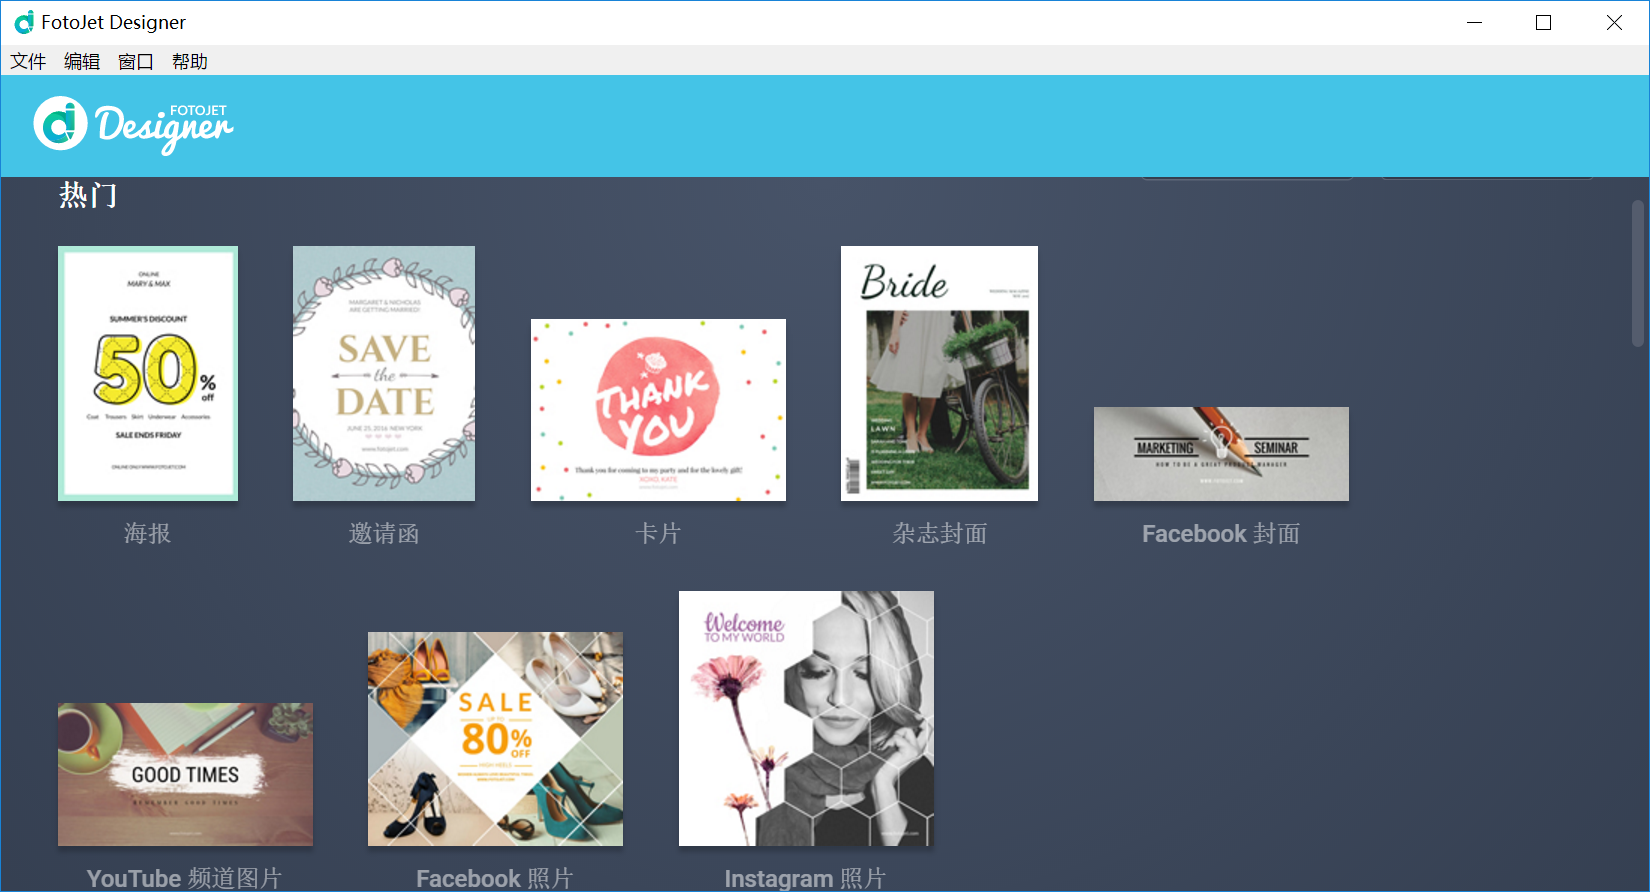Select the Welcome Instagram photo thumbnail
Screen dimensions: 1650x892
(x=806, y=718)
